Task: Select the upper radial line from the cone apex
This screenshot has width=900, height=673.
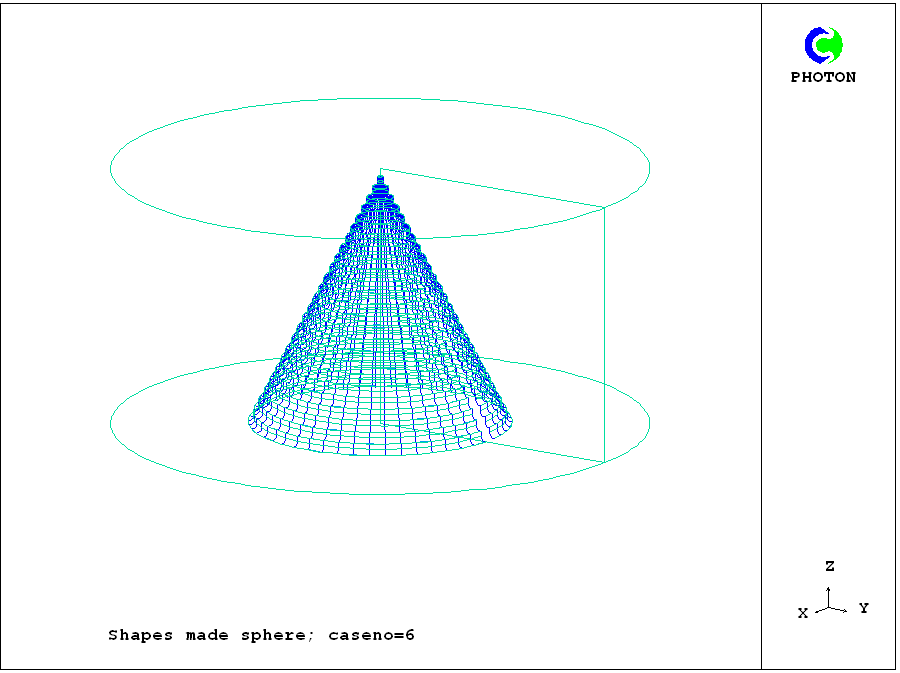Action: click(x=492, y=188)
